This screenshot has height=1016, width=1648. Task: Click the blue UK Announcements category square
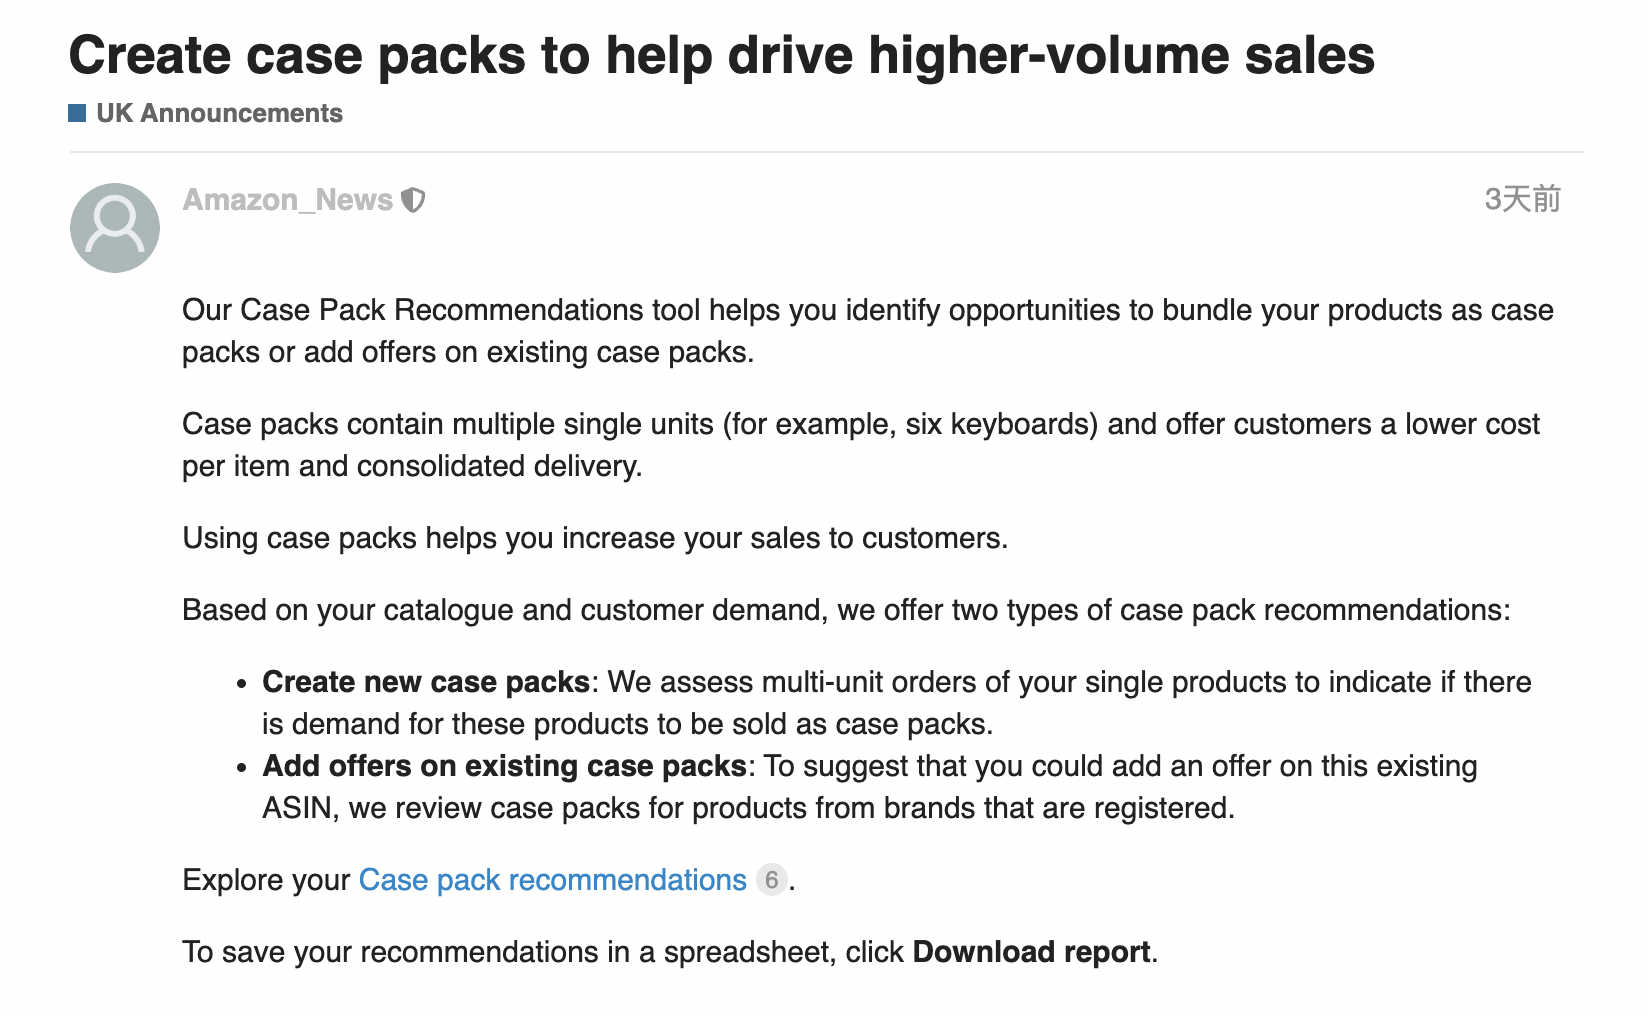pos(77,113)
